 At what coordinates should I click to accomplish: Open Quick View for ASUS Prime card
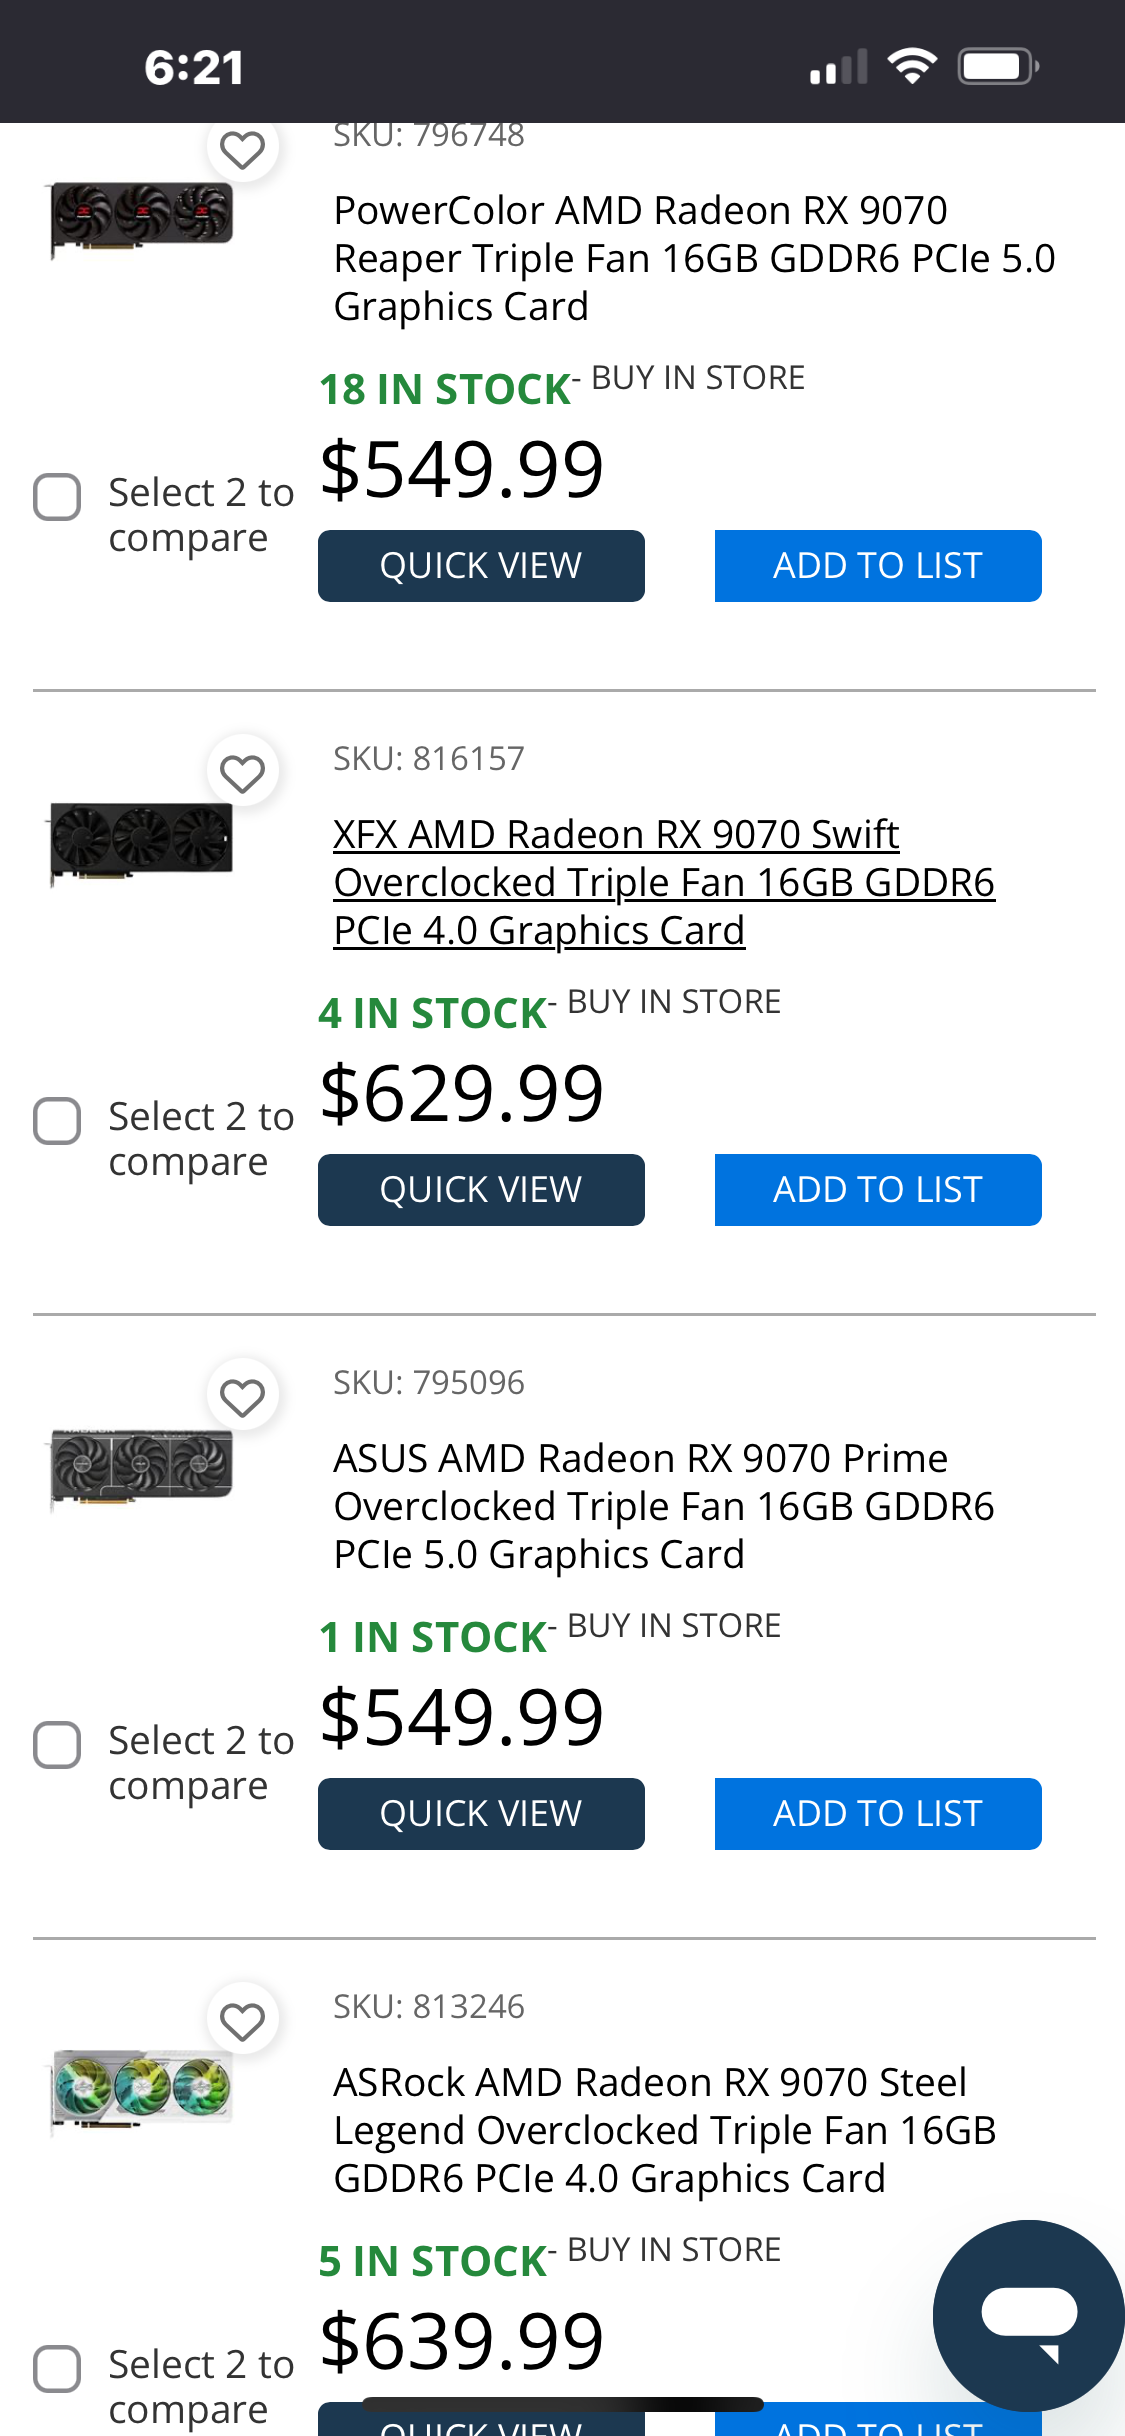pos(481,1814)
